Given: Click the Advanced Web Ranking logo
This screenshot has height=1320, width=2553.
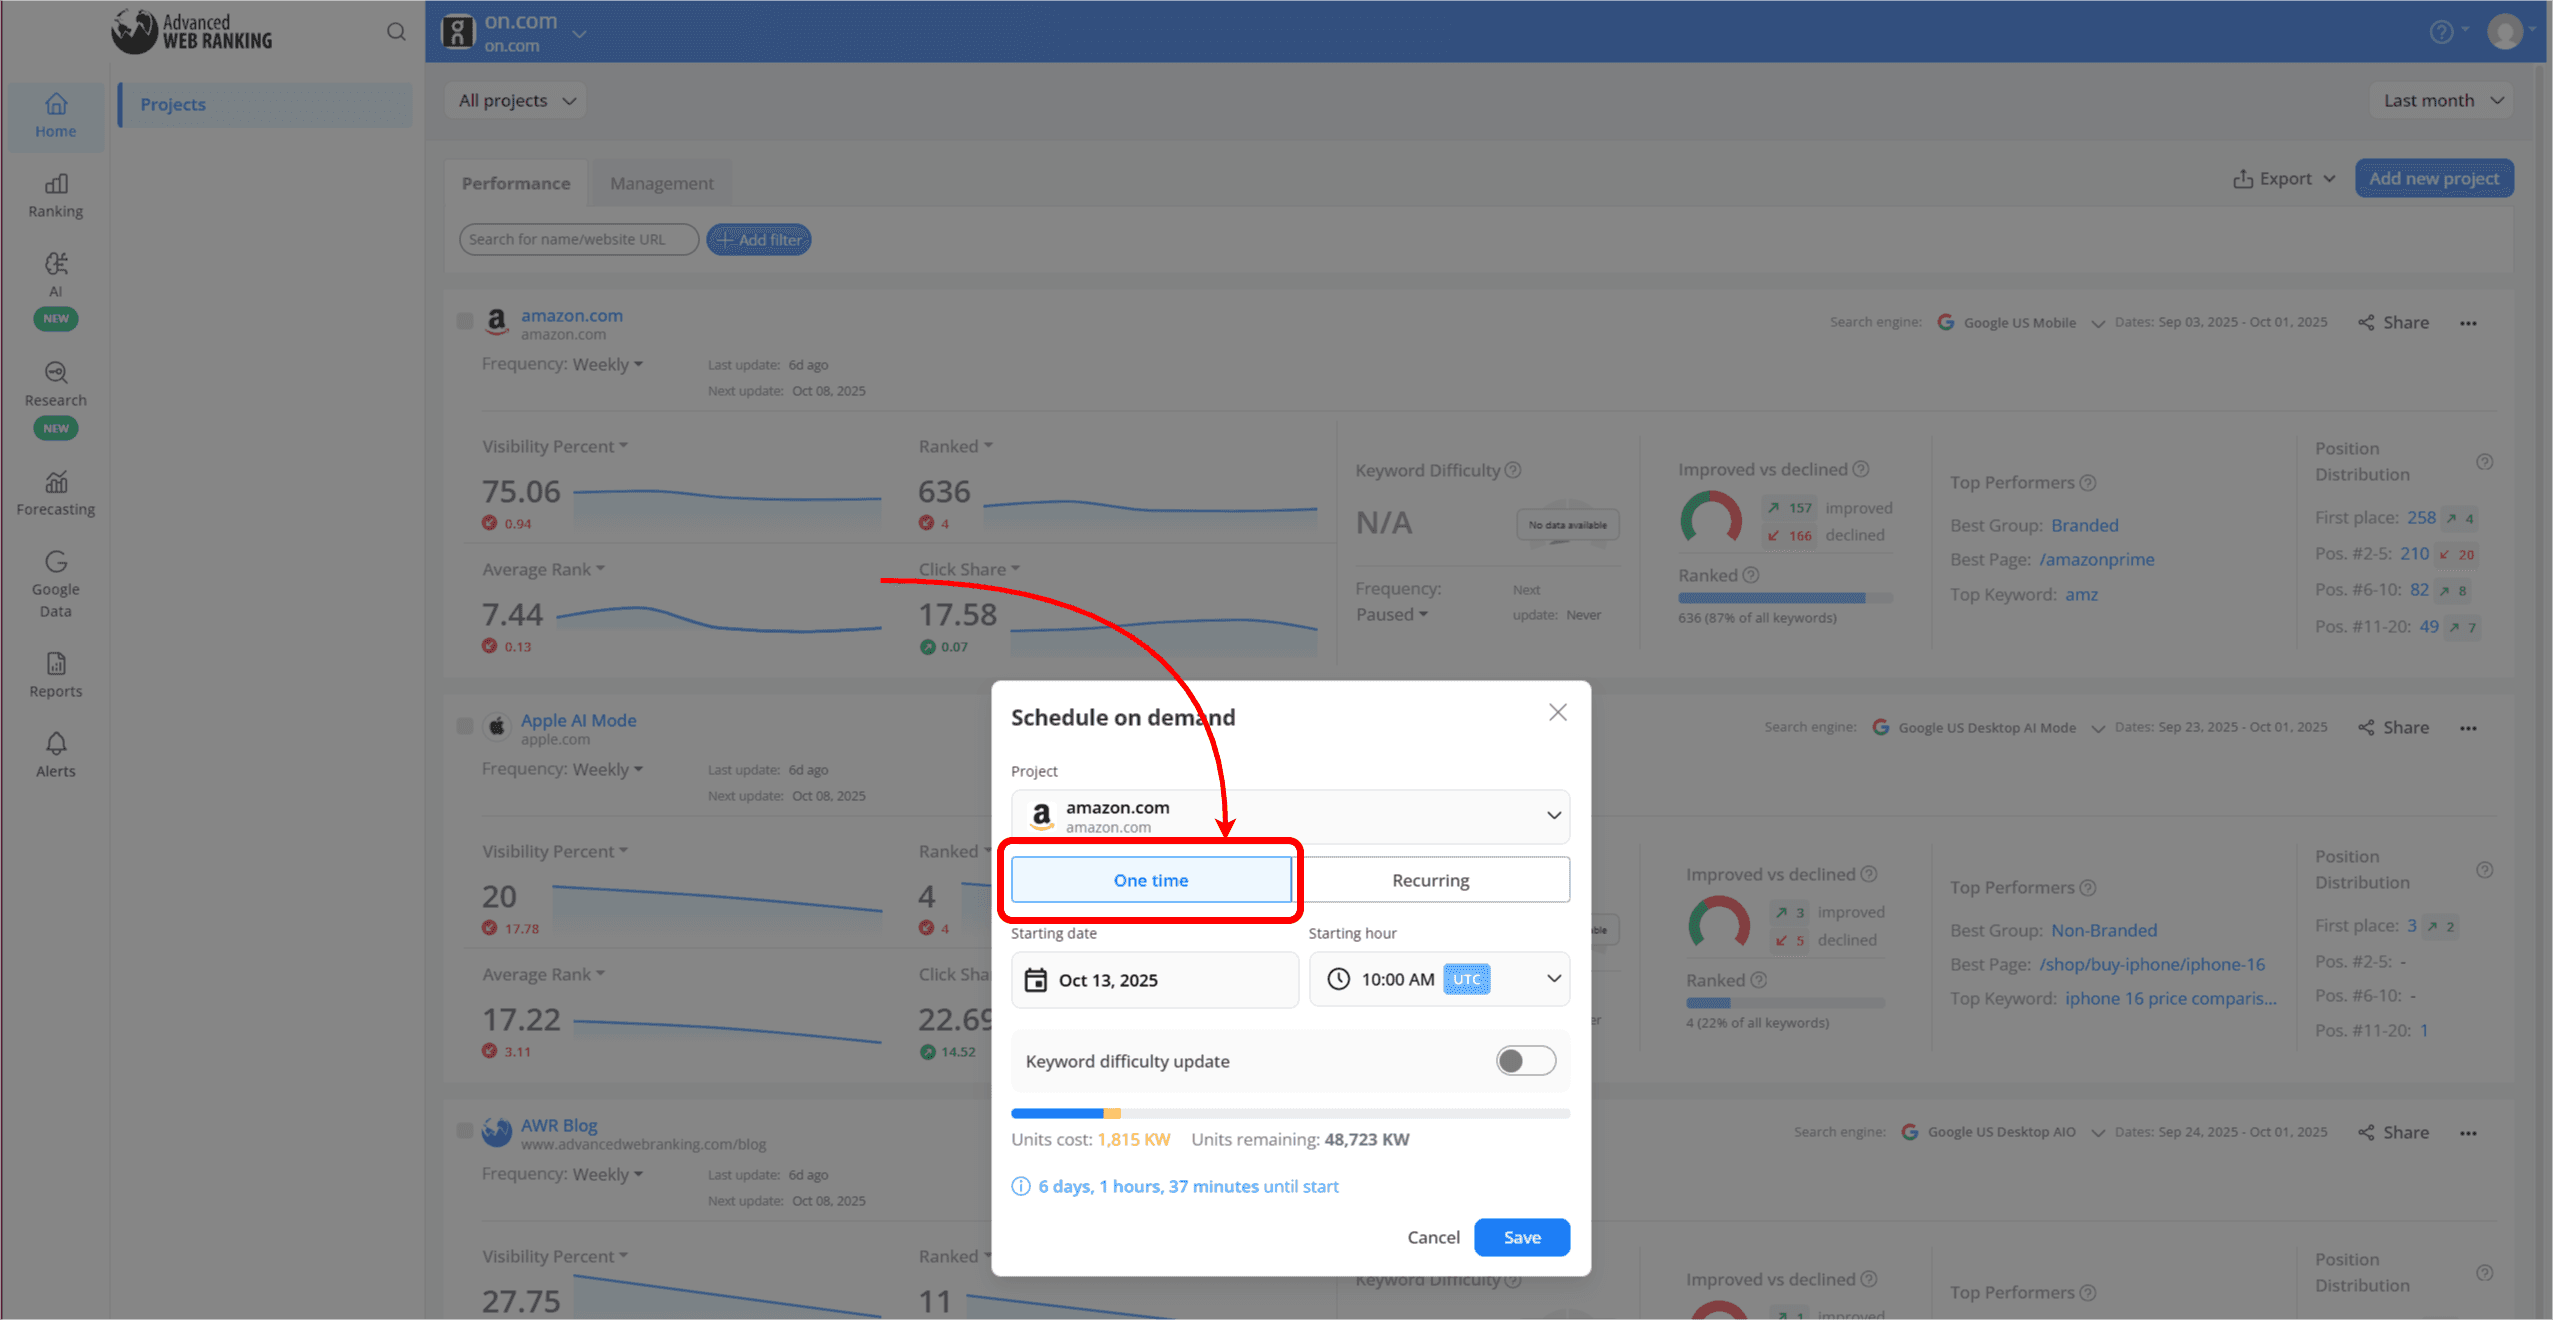Looking at the screenshot, I should (192, 32).
